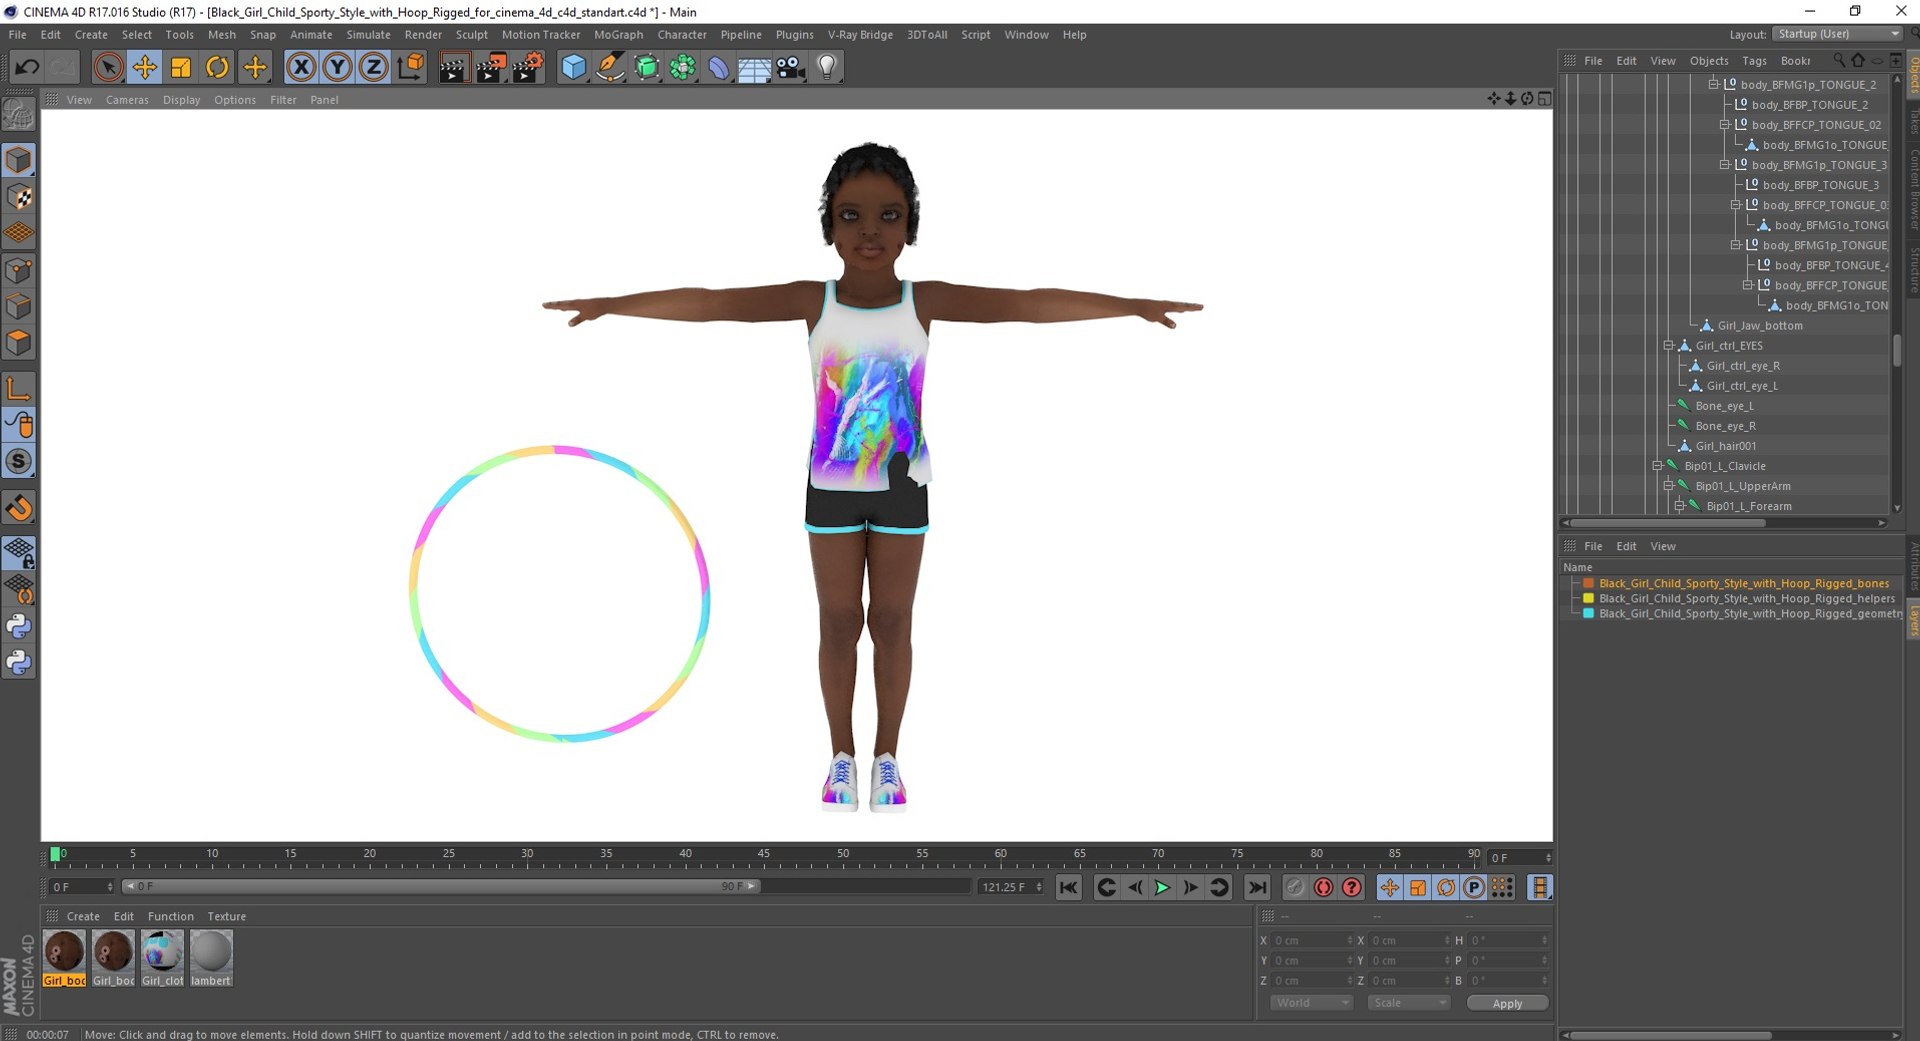Open the World coordinate dropdown
The image size is (1920, 1041).
click(x=1312, y=1003)
